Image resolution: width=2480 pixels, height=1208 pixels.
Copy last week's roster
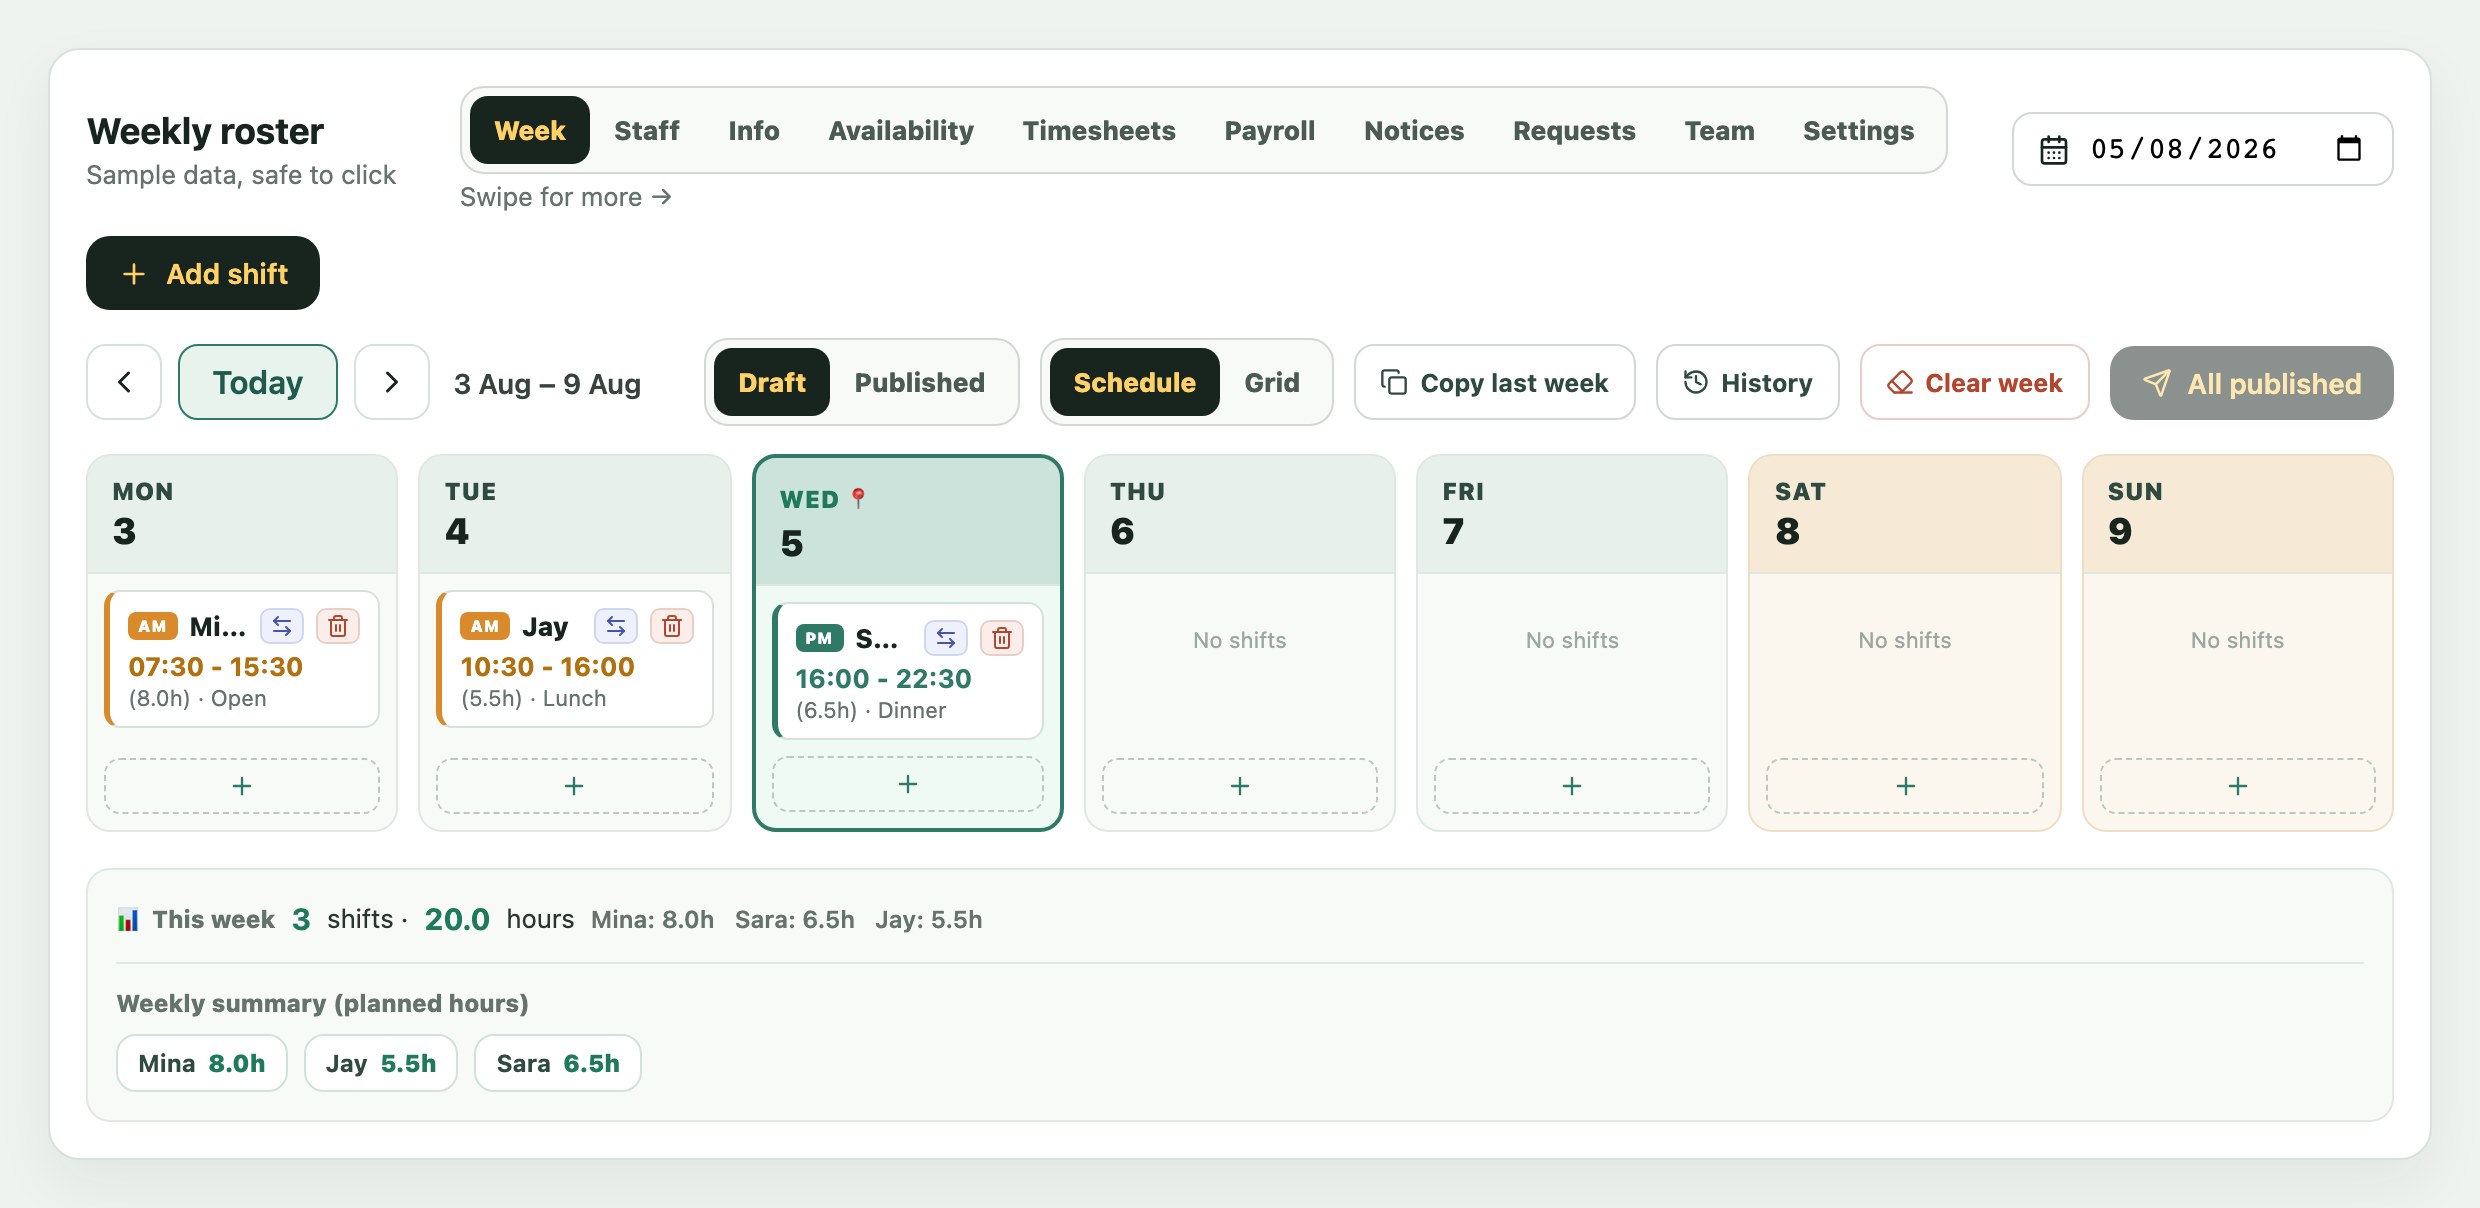[x=1495, y=382]
